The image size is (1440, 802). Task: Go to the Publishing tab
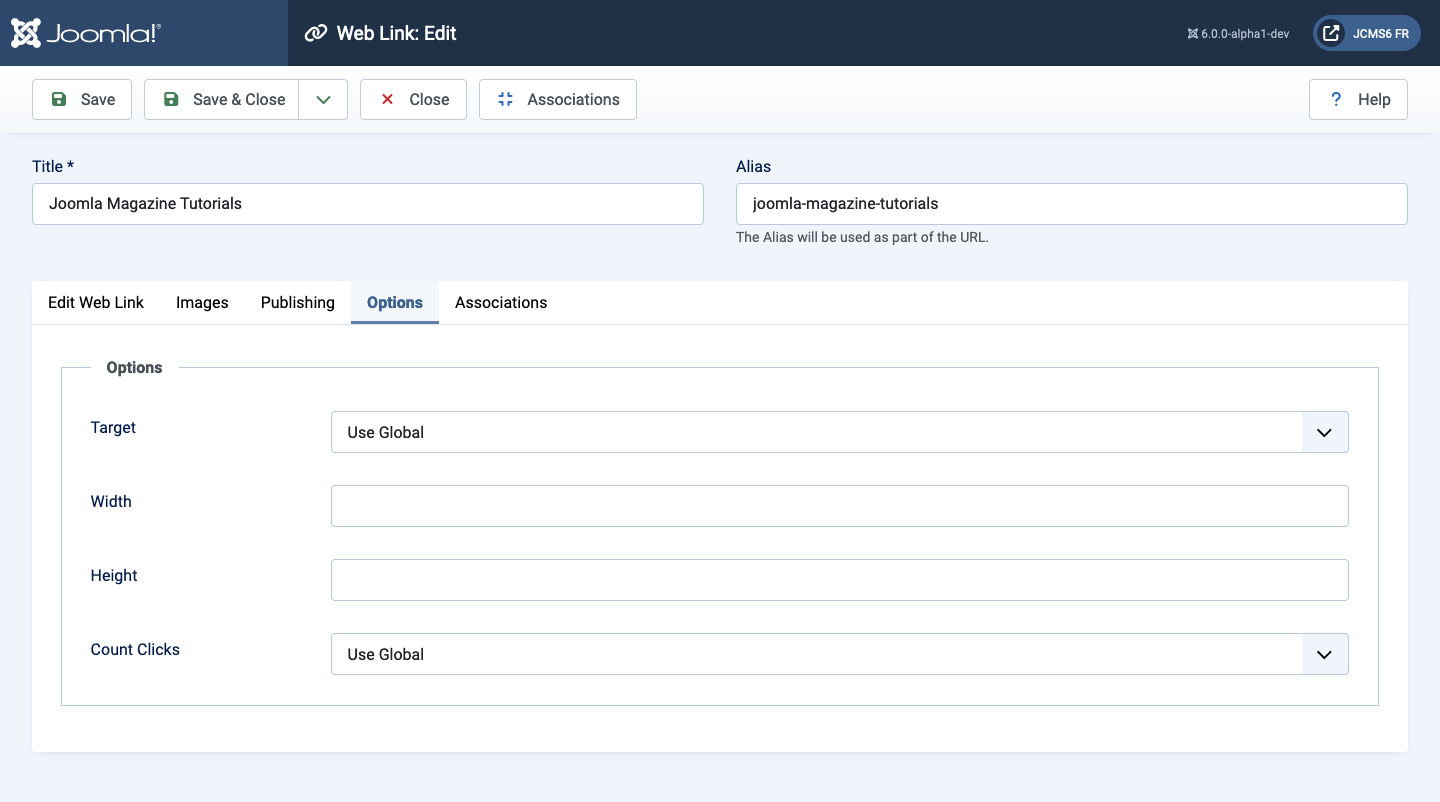(297, 302)
